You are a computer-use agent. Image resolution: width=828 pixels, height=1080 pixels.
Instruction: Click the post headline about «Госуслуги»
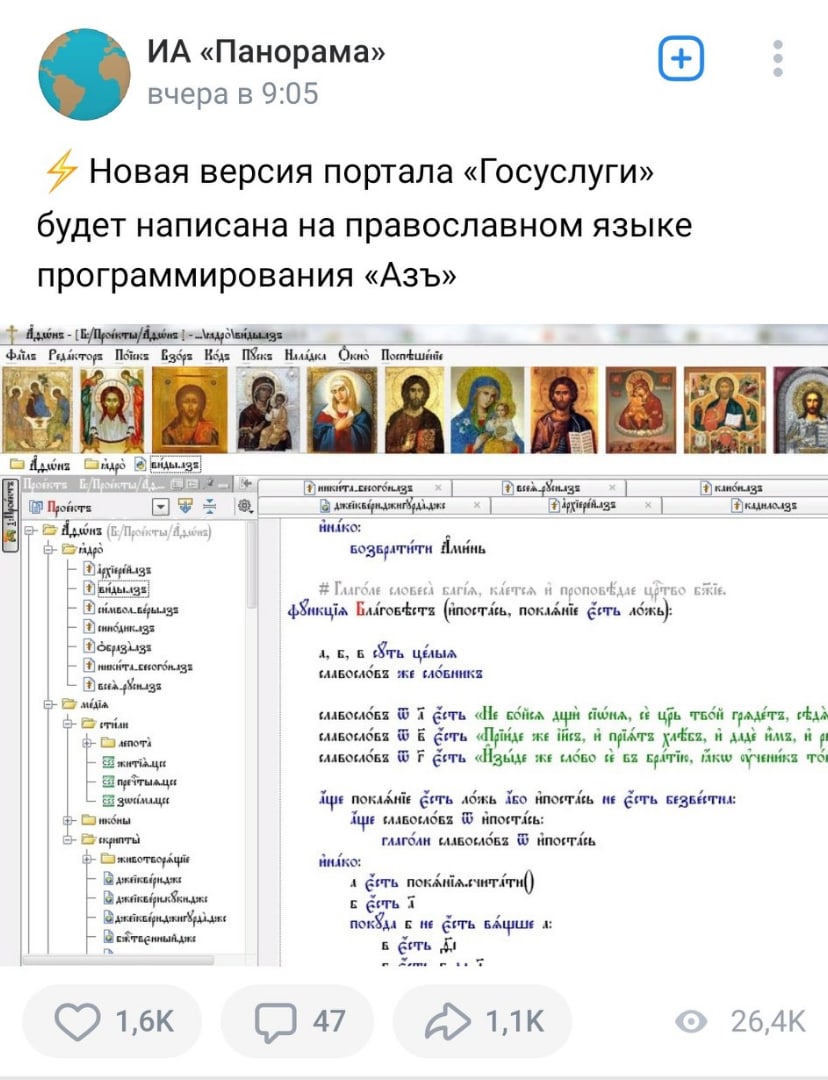point(364,224)
